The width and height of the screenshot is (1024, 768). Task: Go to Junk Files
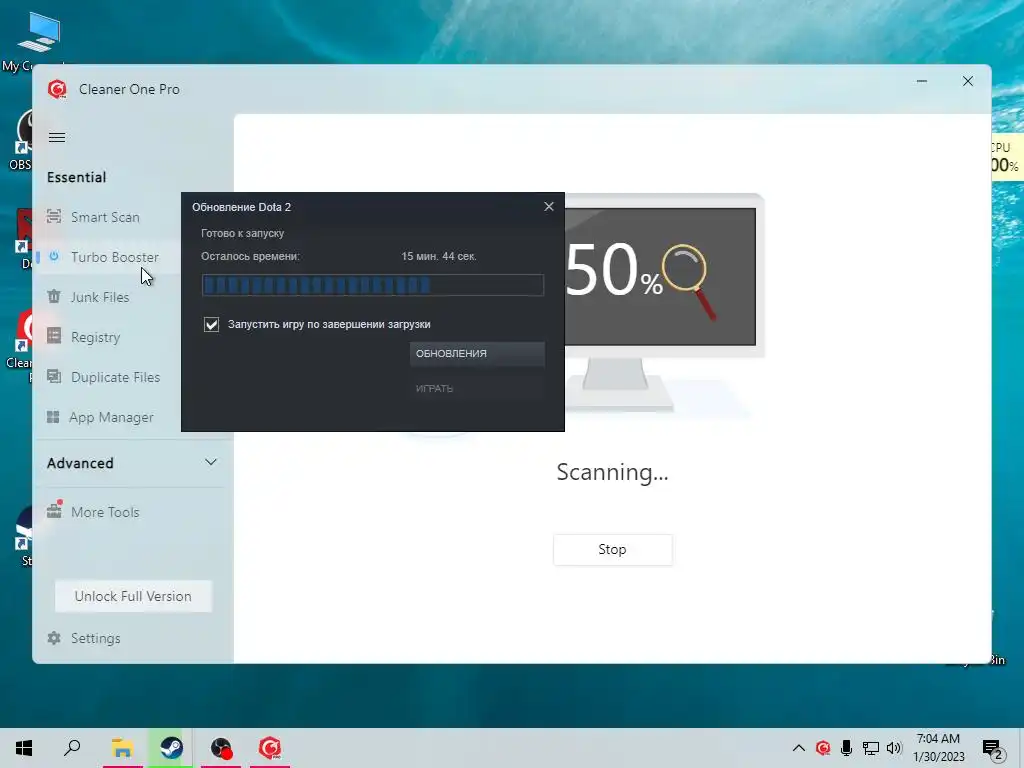tap(100, 297)
